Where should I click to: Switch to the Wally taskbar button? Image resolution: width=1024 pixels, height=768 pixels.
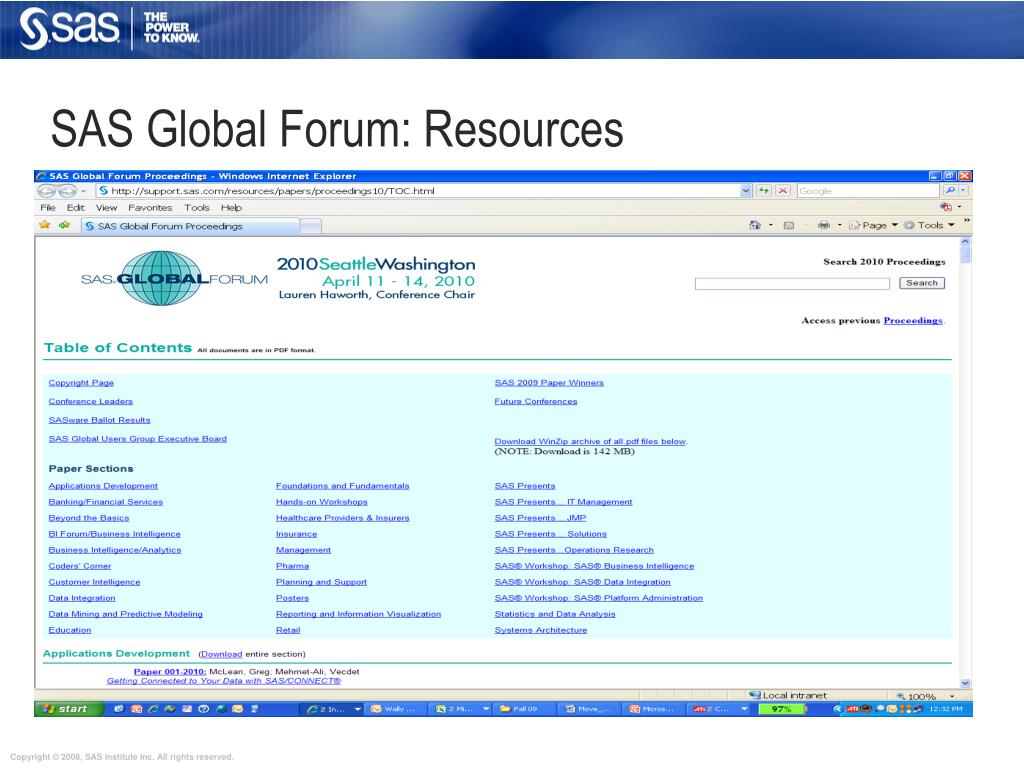coord(394,709)
